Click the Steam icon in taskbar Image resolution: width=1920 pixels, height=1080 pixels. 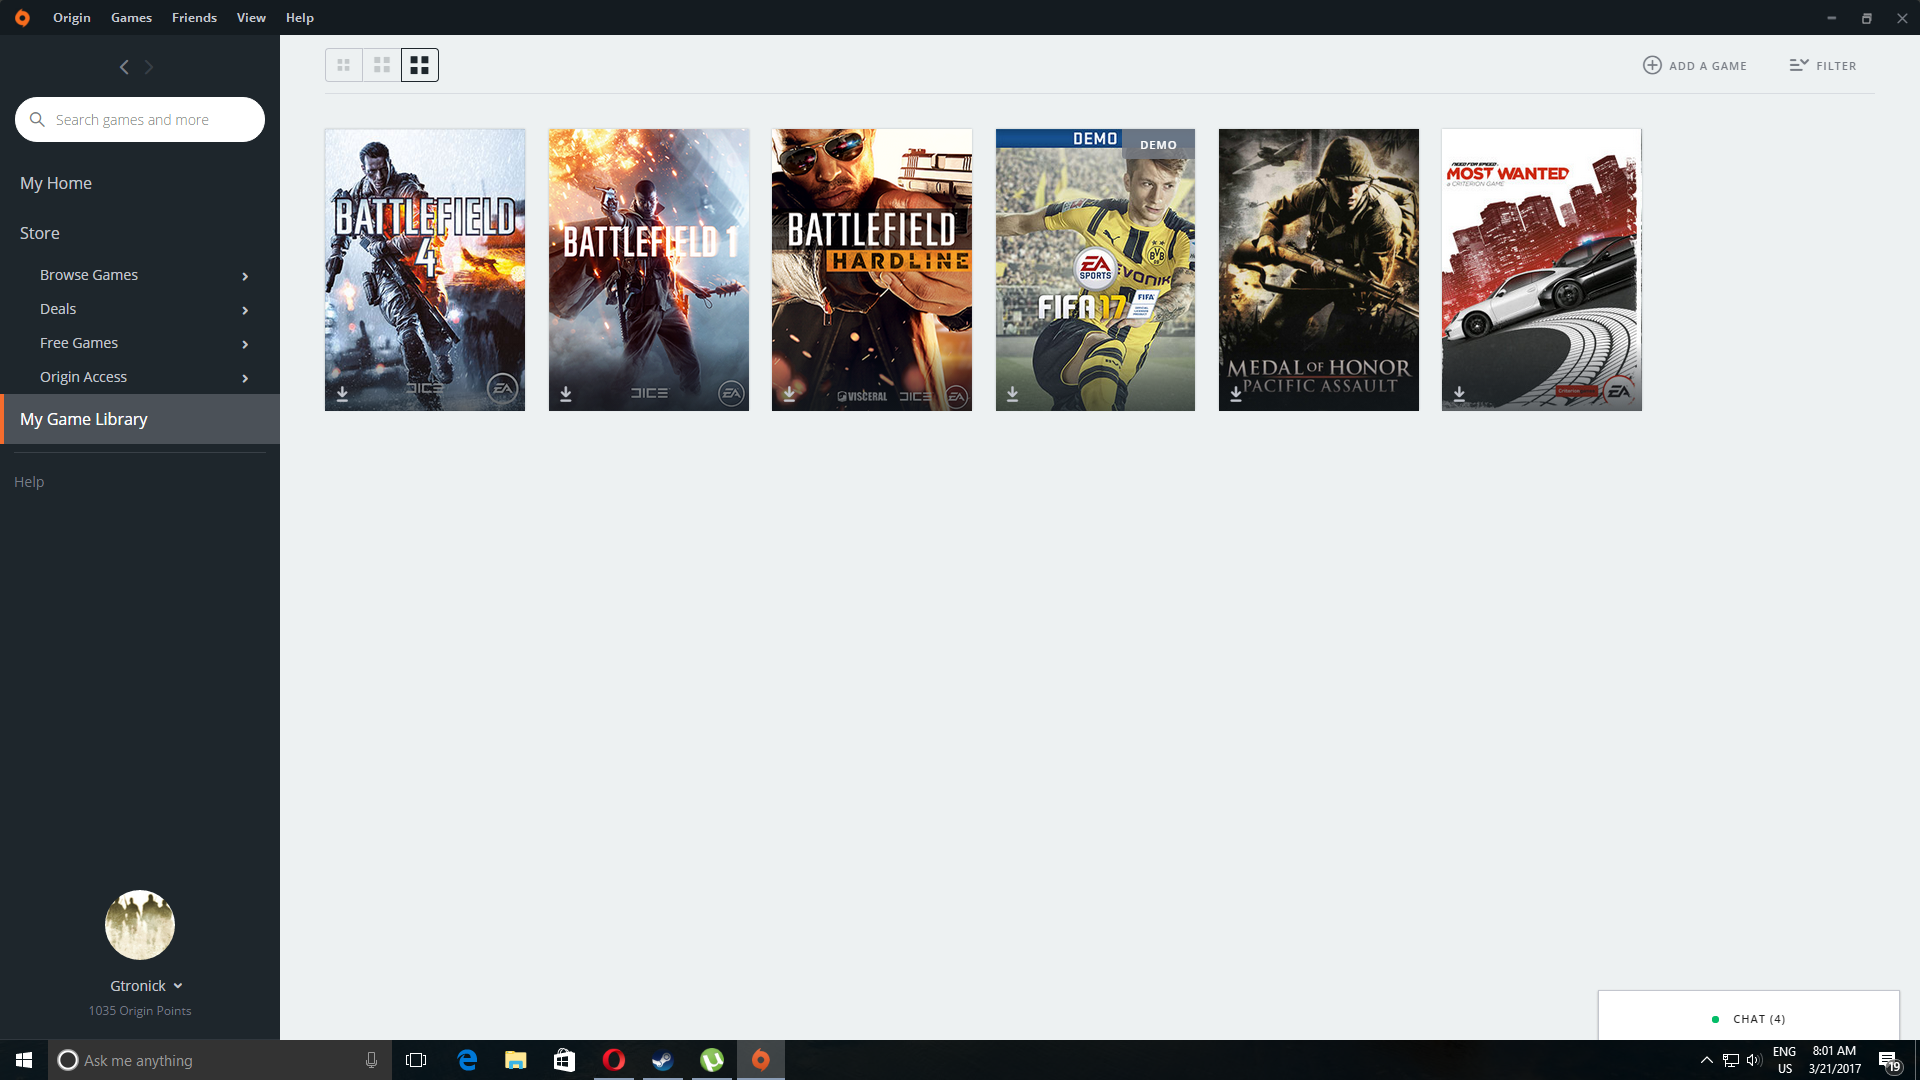point(663,1059)
